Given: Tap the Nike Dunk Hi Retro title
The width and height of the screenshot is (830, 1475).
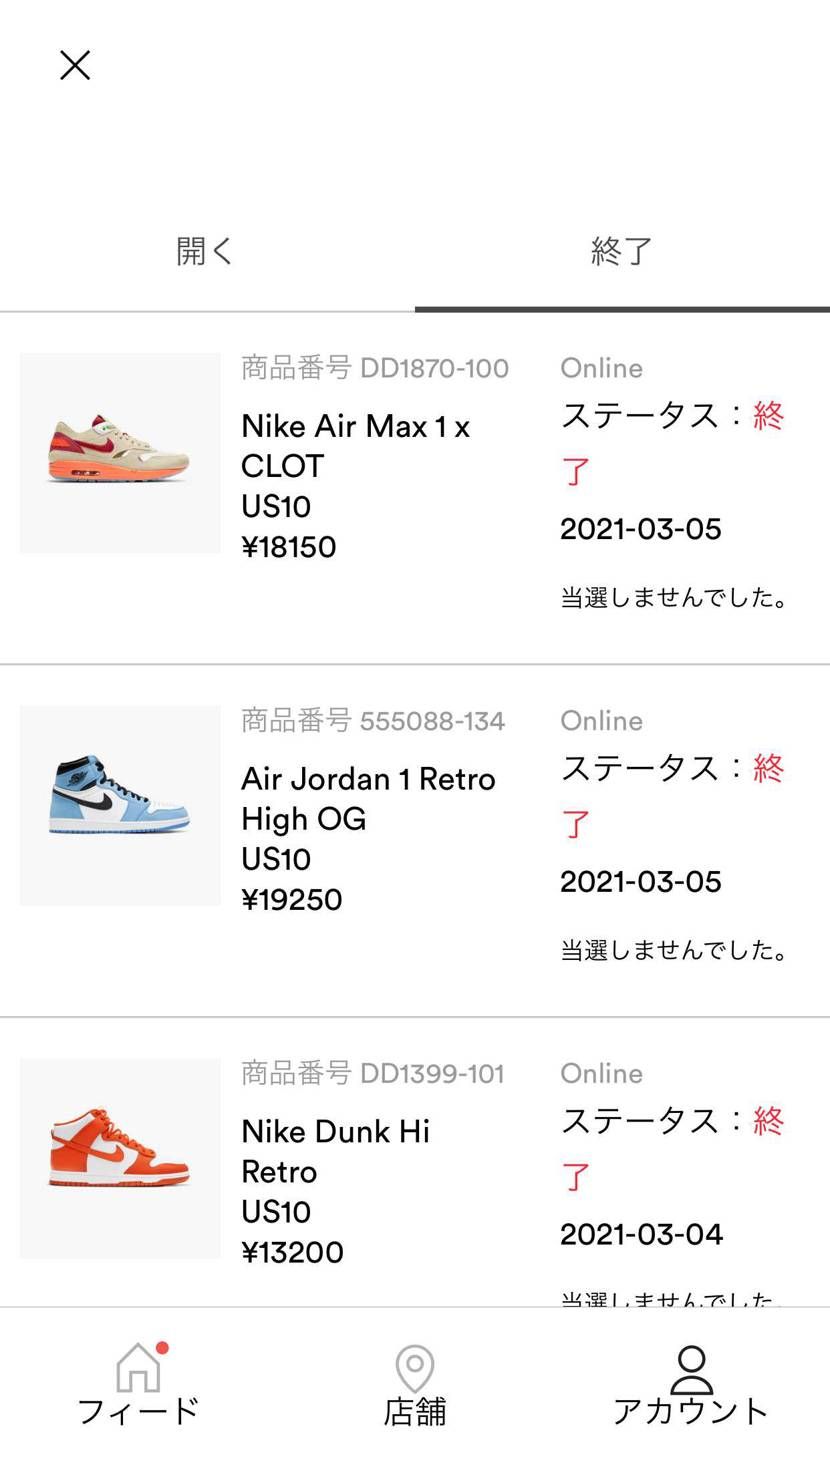Looking at the screenshot, I should pyautogui.click(x=335, y=1151).
